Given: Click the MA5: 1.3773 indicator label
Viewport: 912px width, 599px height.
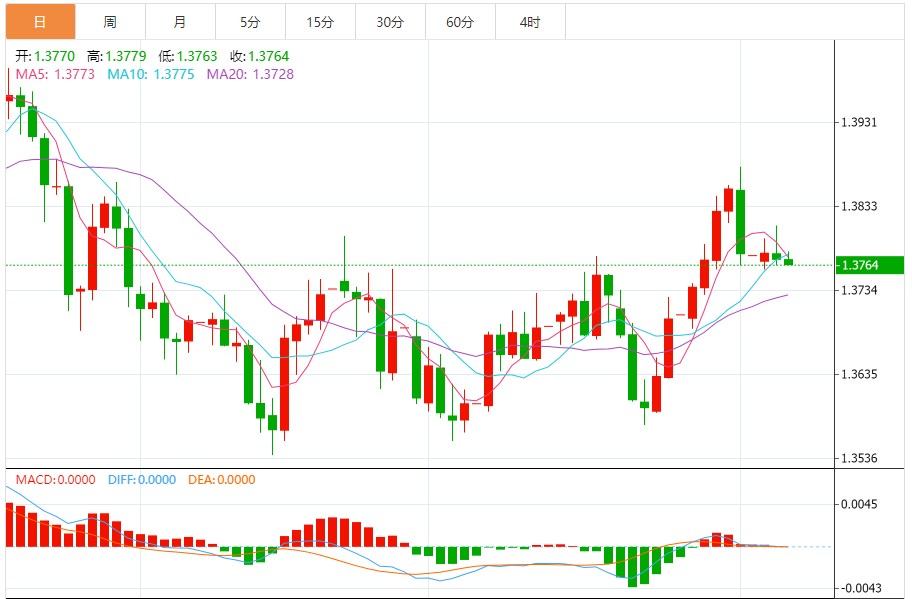Looking at the screenshot, I should 55,74.
